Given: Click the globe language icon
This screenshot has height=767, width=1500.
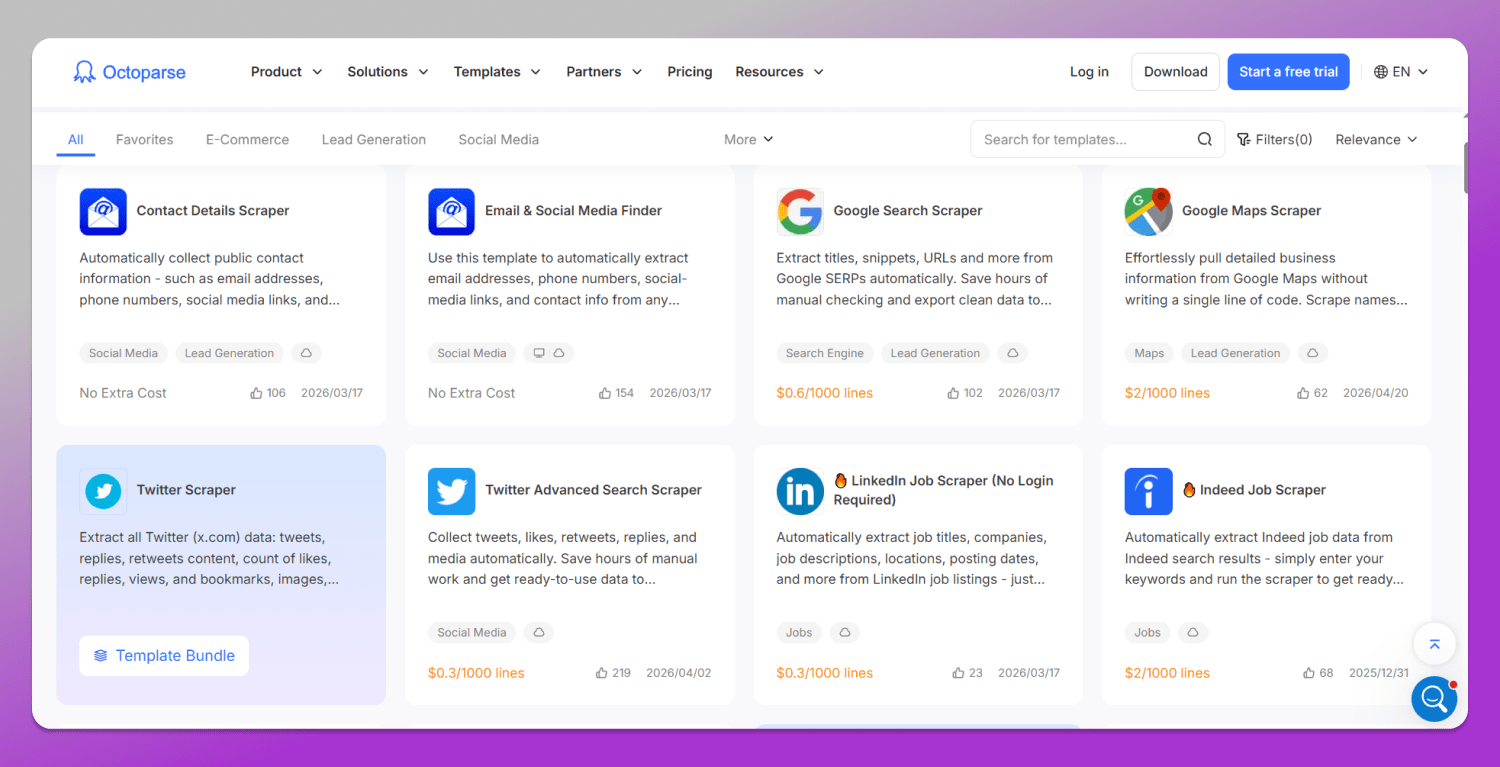Looking at the screenshot, I should pos(1381,72).
